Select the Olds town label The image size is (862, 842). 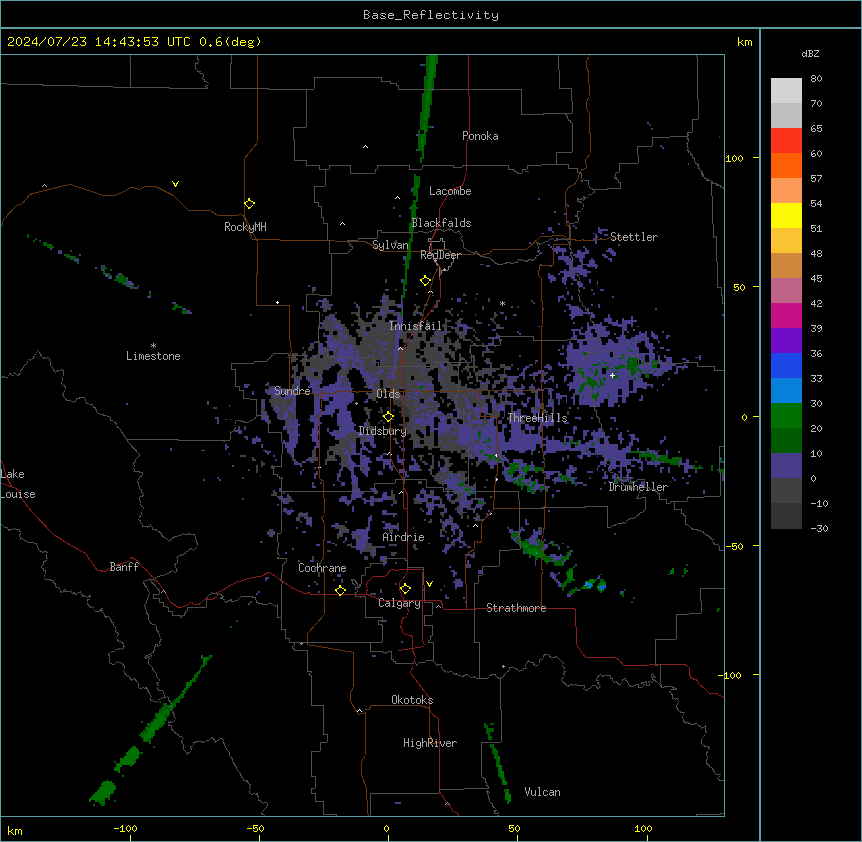tap(388, 394)
